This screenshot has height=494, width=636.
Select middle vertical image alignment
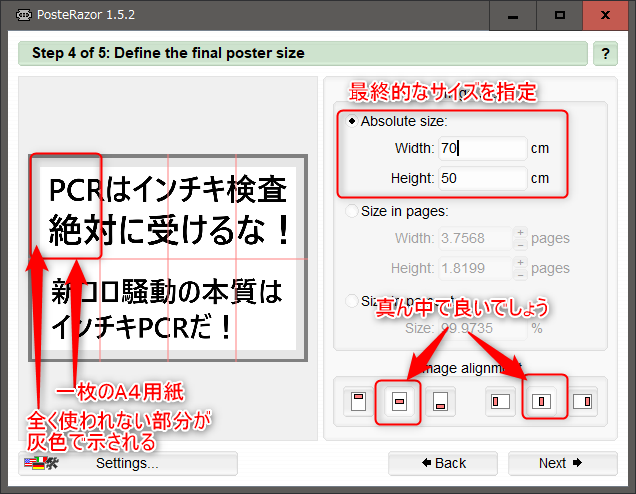[x=398, y=401]
